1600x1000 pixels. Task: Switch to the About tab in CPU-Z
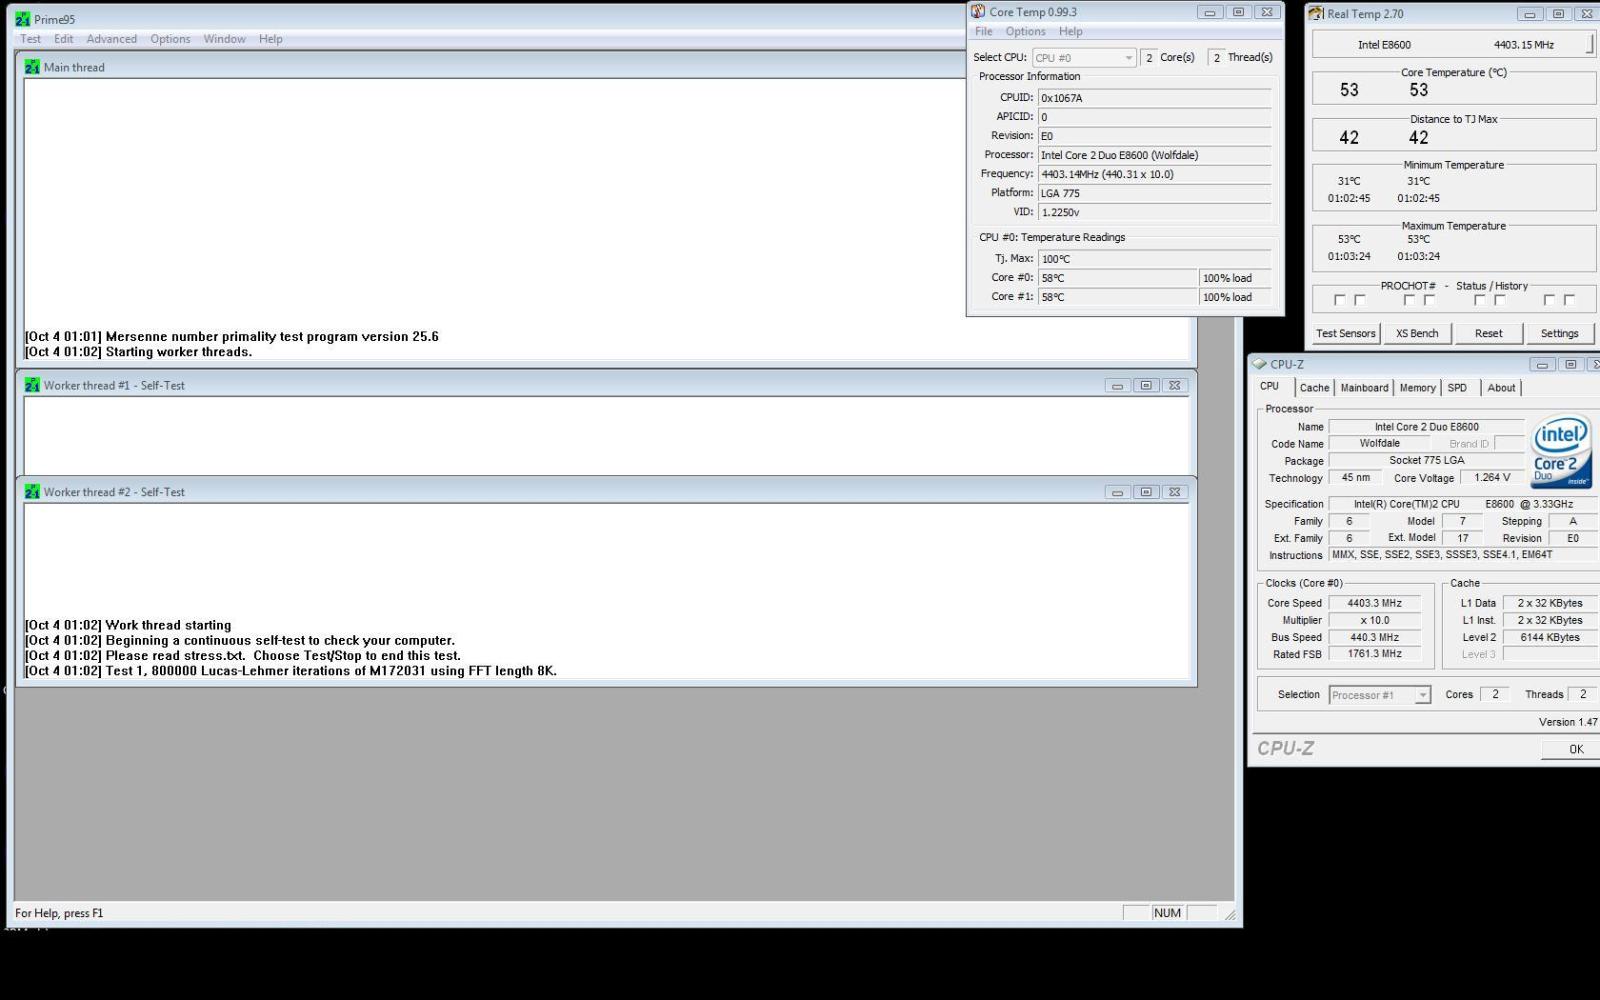point(1501,388)
